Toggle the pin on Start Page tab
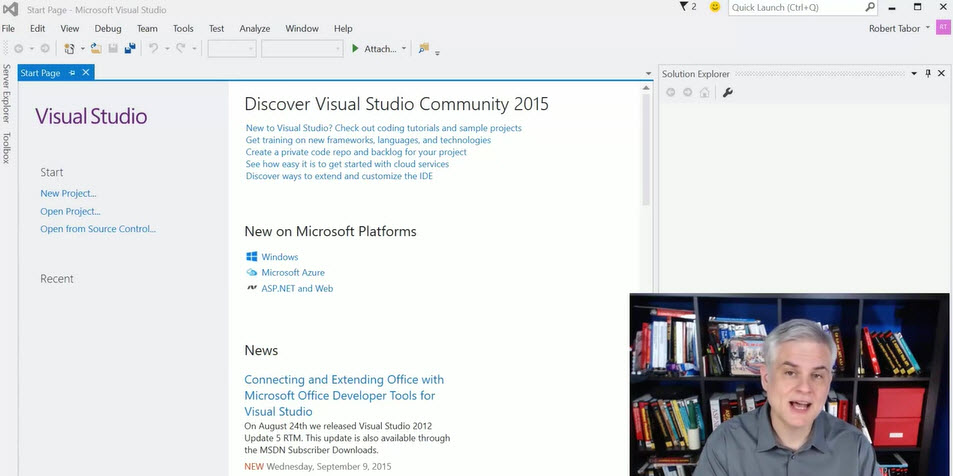The image size is (953, 476). (72, 73)
